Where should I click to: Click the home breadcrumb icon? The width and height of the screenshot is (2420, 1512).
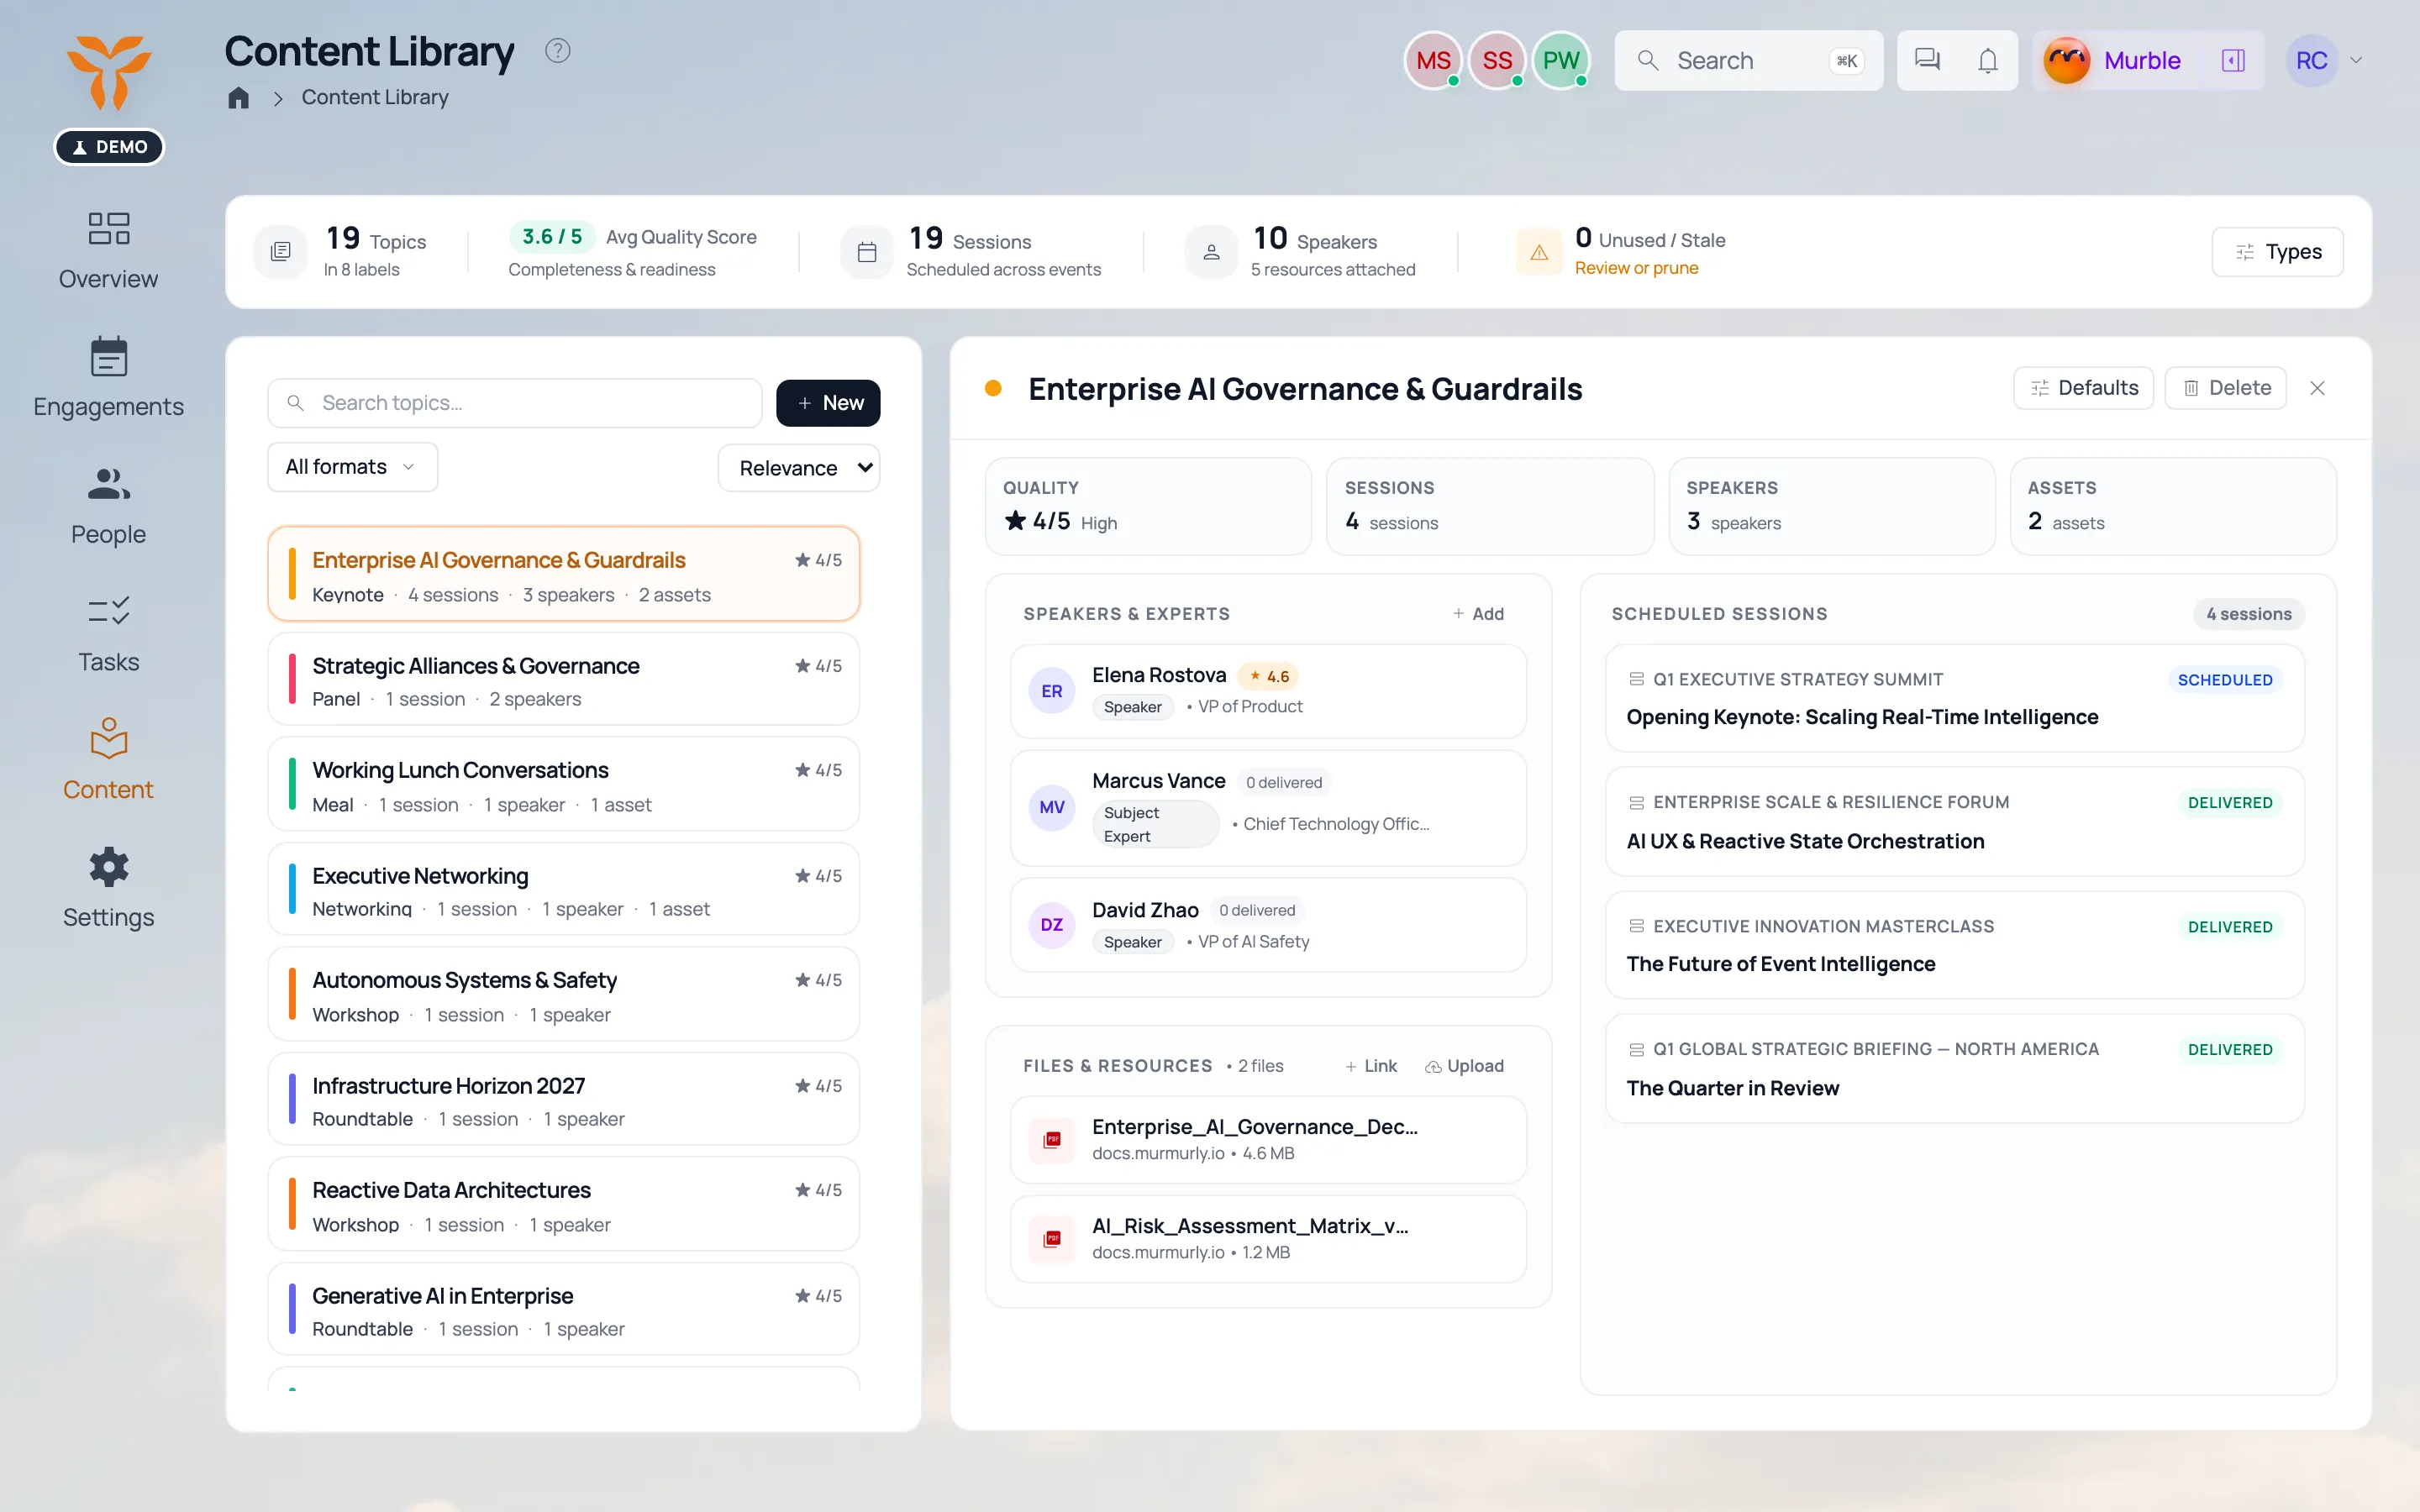tap(238, 97)
